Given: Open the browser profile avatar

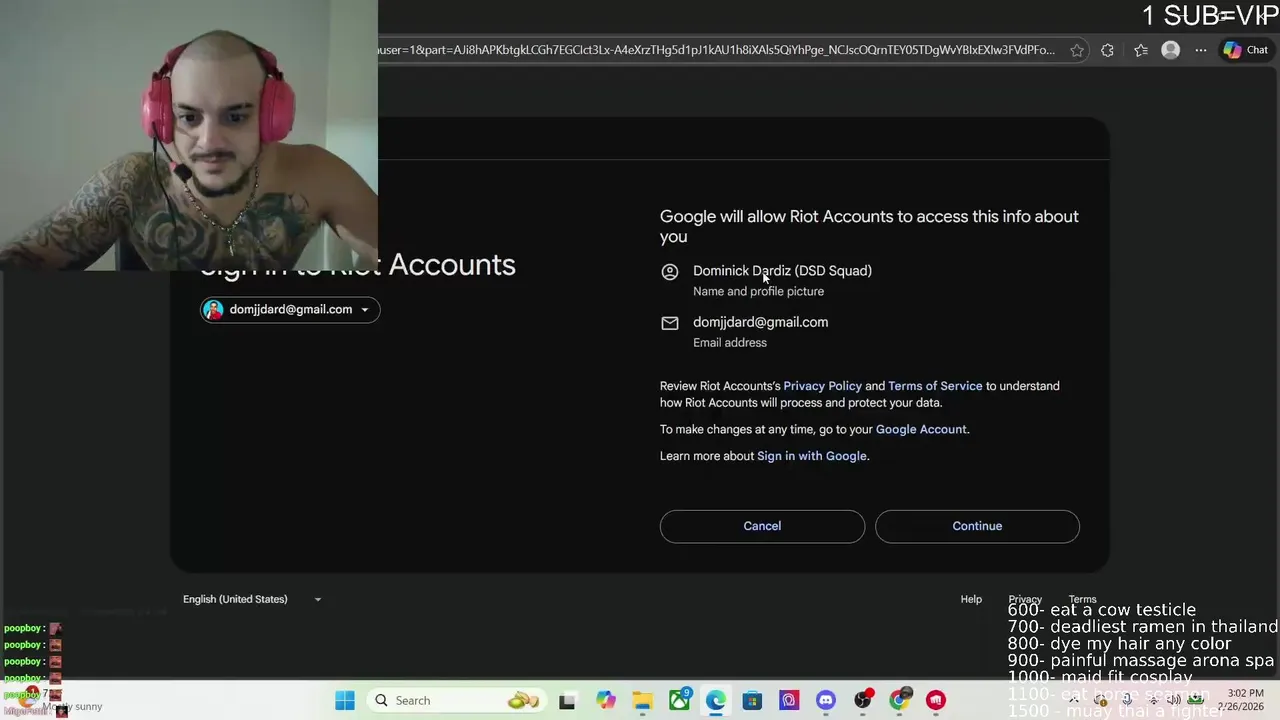Looking at the screenshot, I should 1170,50.
